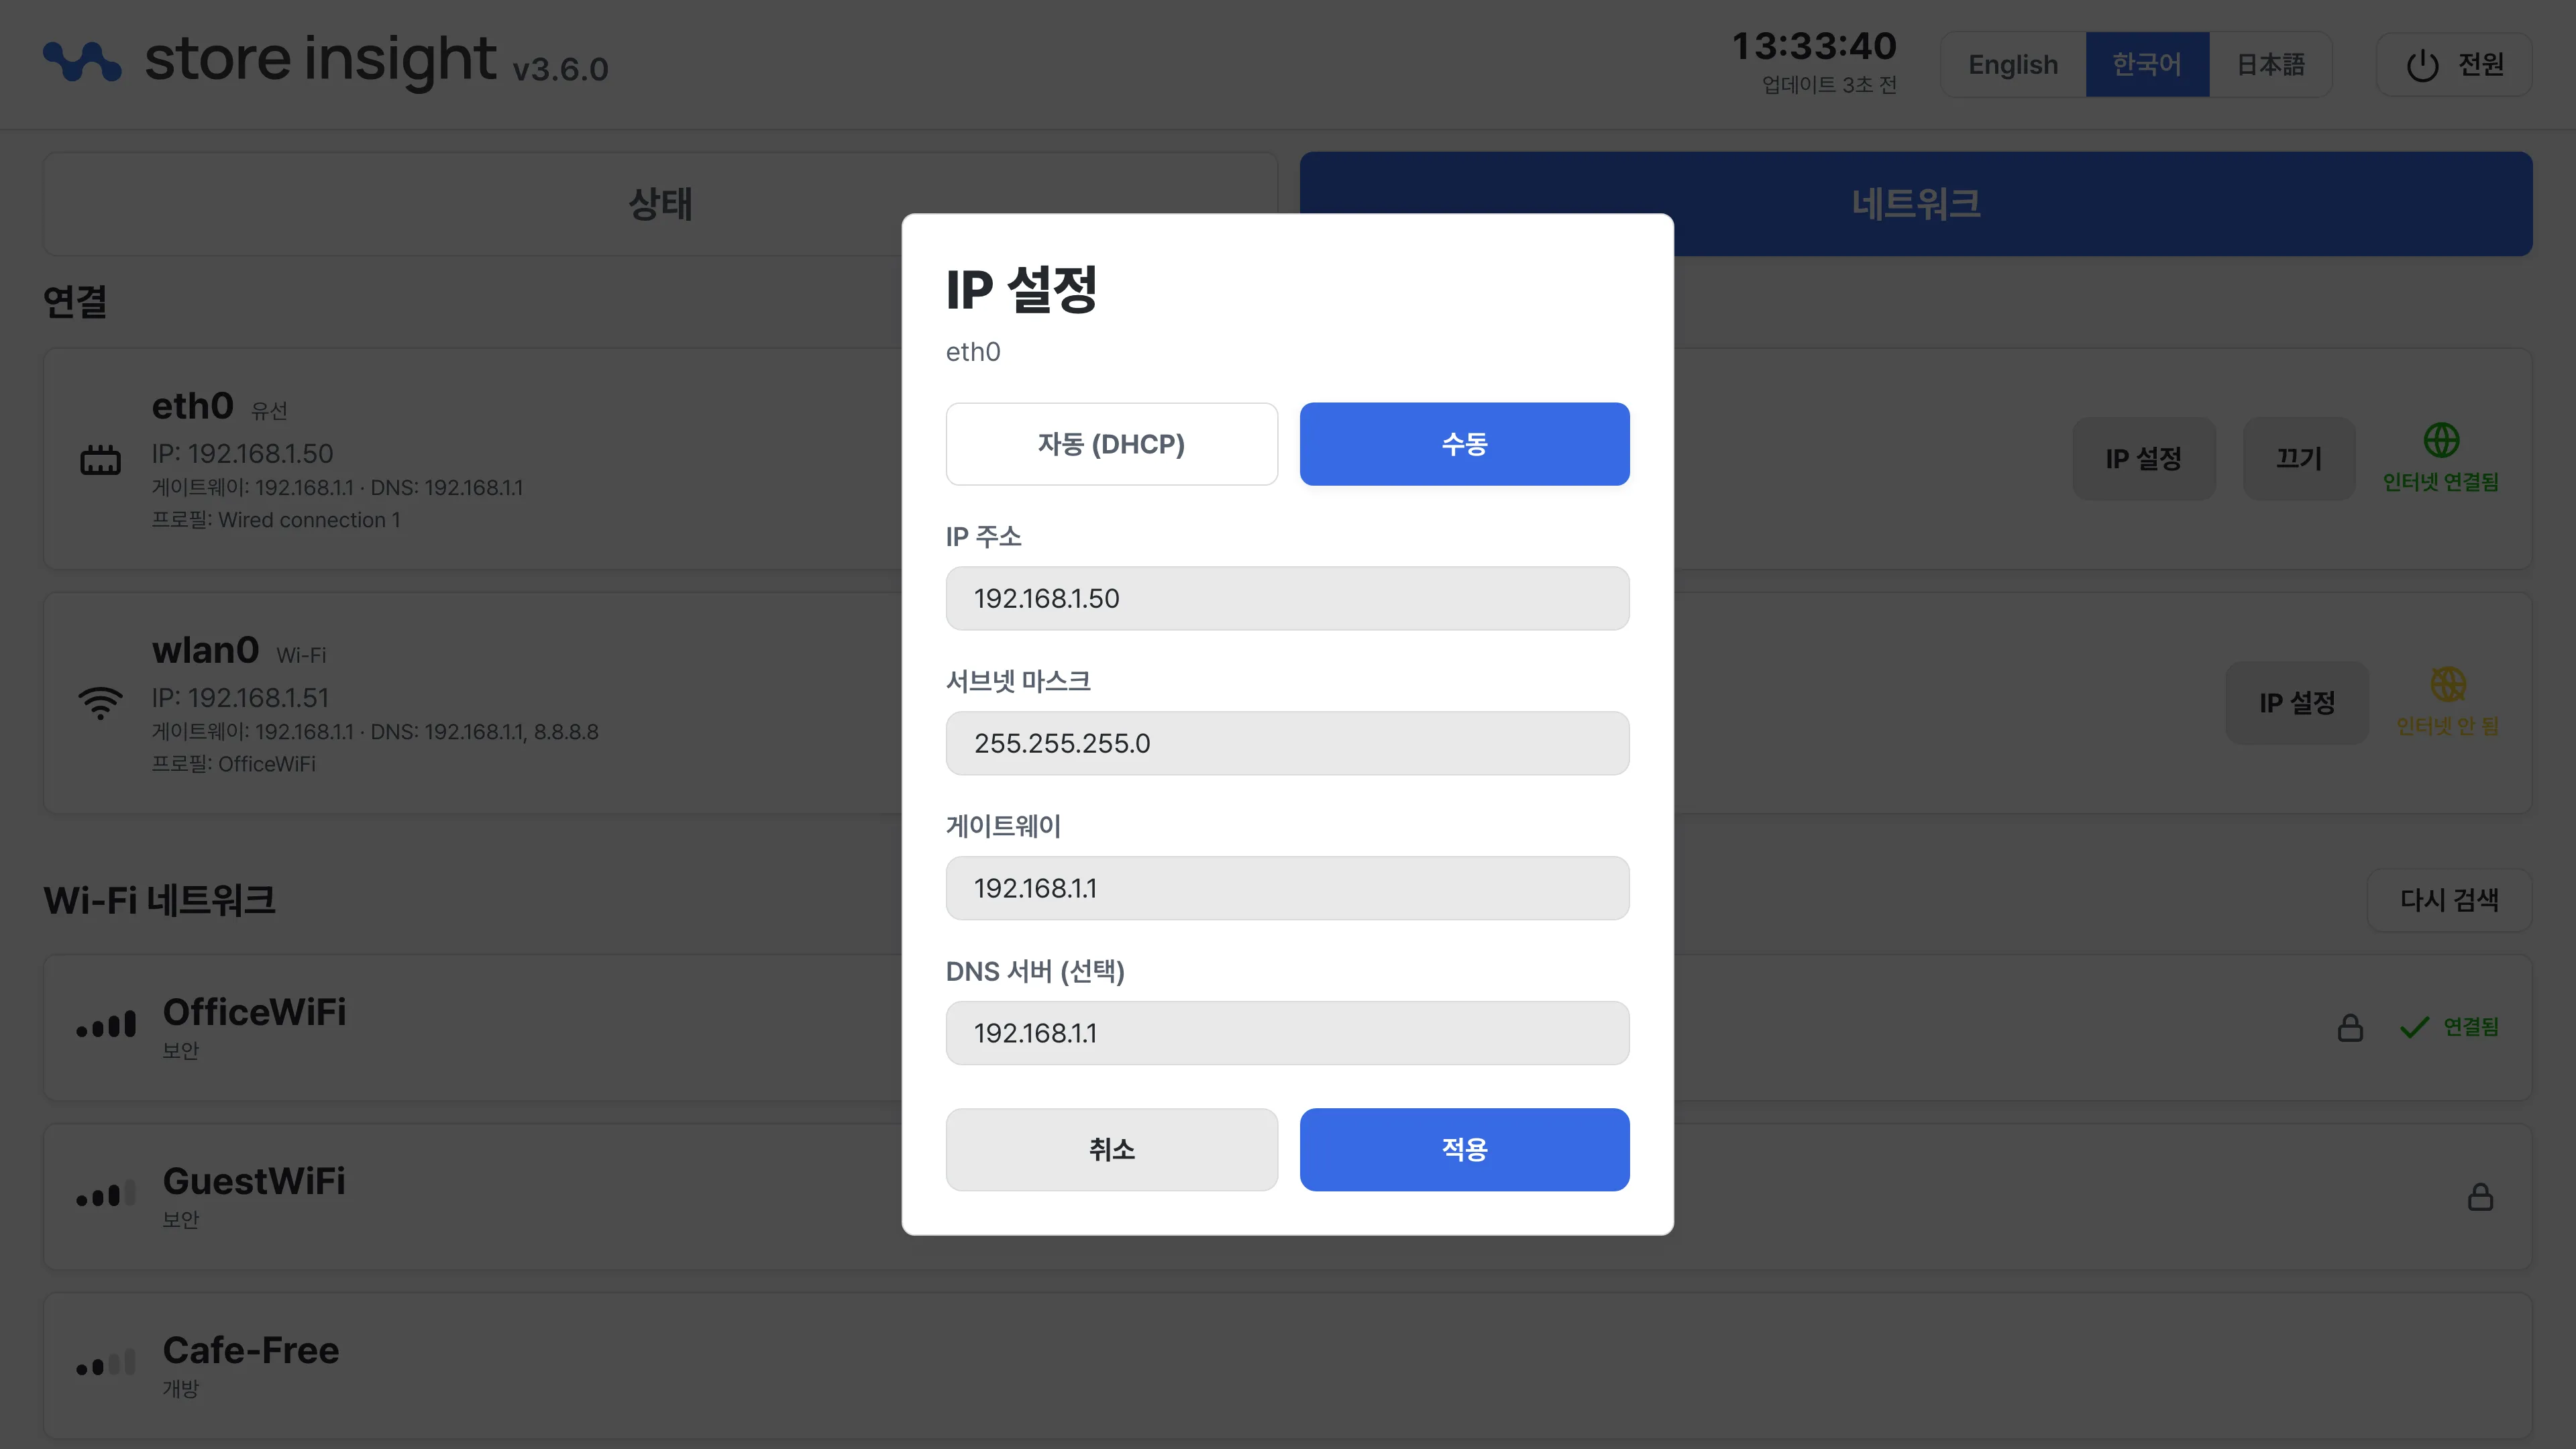Click 다시 검색 to rescan Wi-Fi

(2449, 900)
